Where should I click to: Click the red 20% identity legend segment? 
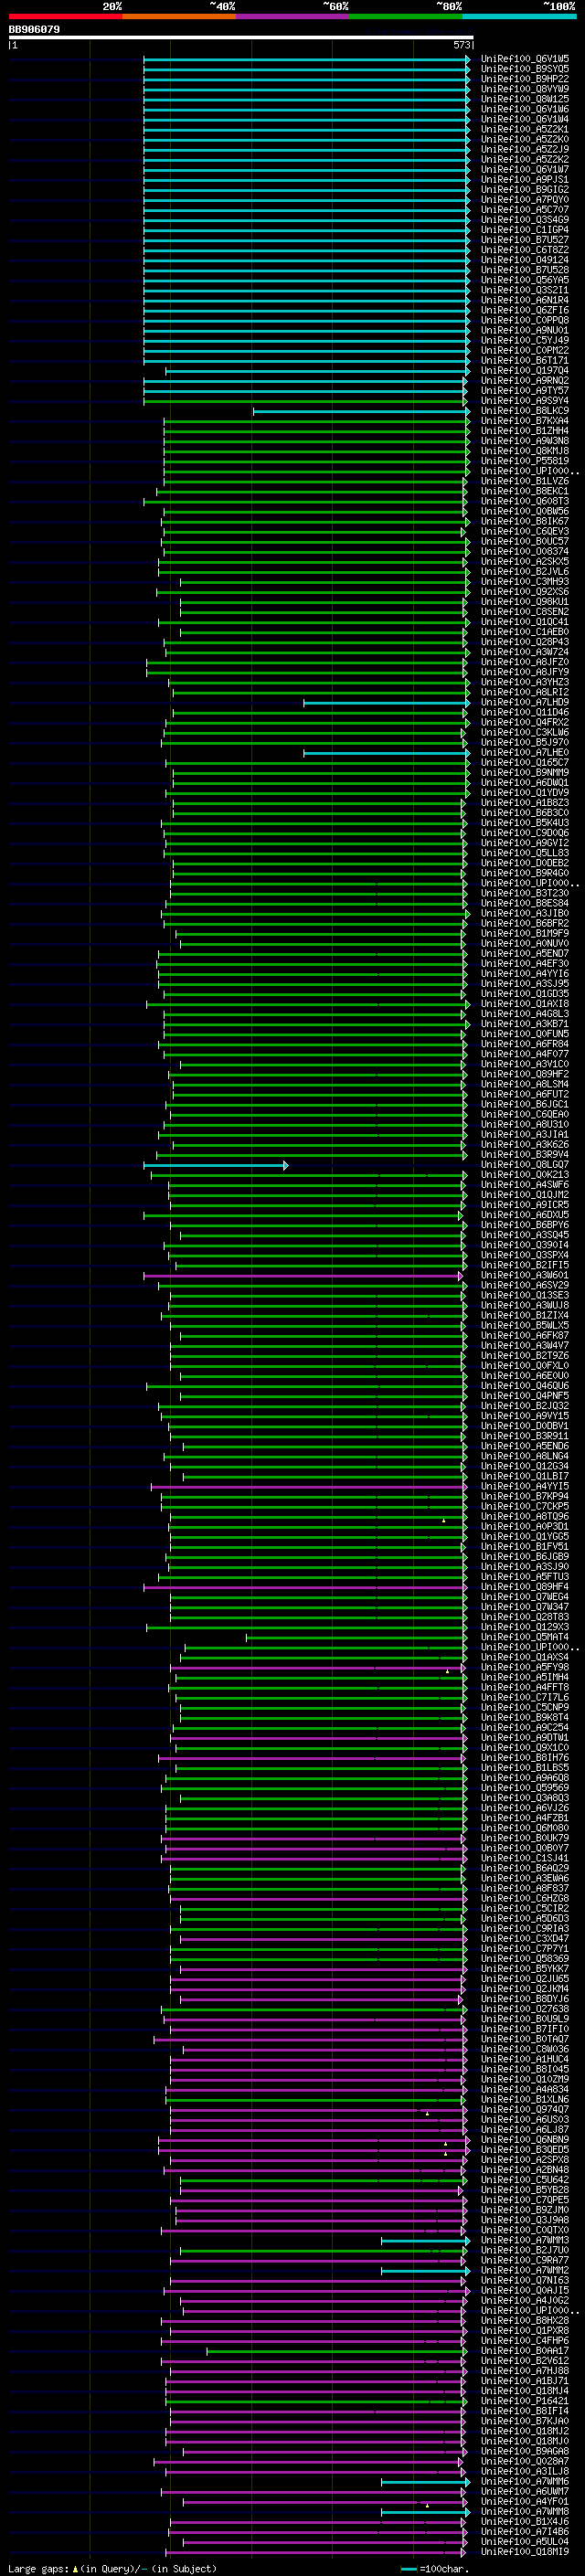pyautogui.click(x=66, y=16)
